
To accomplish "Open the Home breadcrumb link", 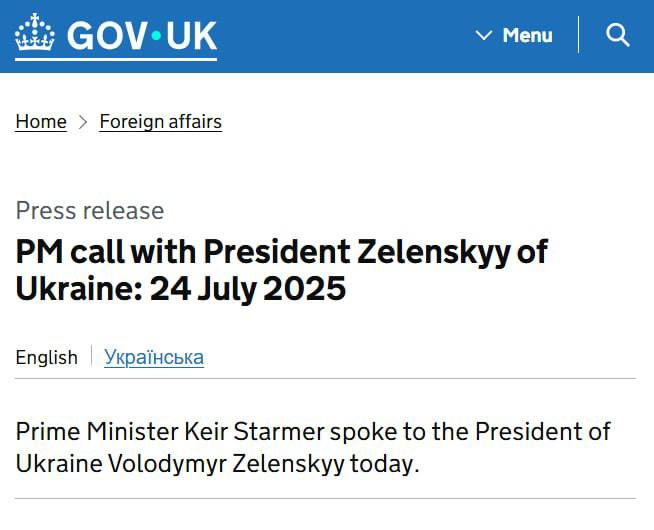I will click(41, 122).
